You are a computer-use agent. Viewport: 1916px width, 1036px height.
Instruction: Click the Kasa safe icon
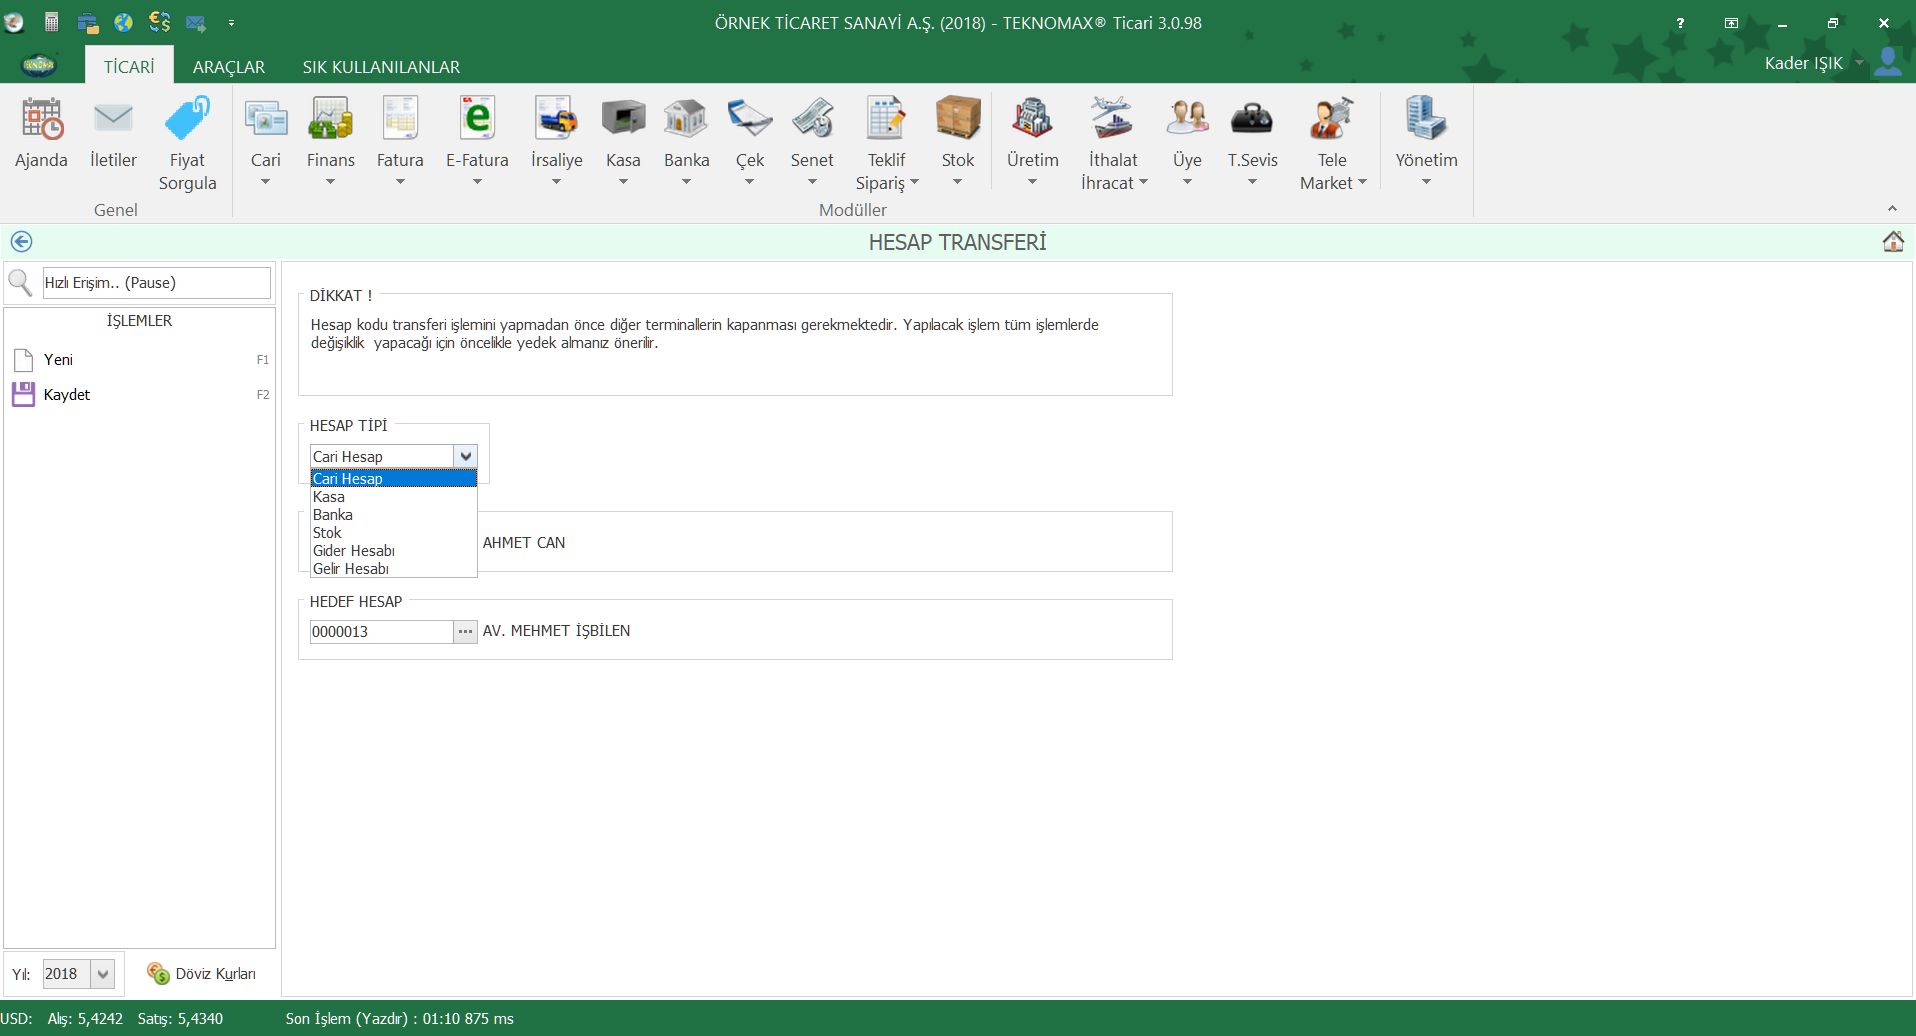coord(622,120)
